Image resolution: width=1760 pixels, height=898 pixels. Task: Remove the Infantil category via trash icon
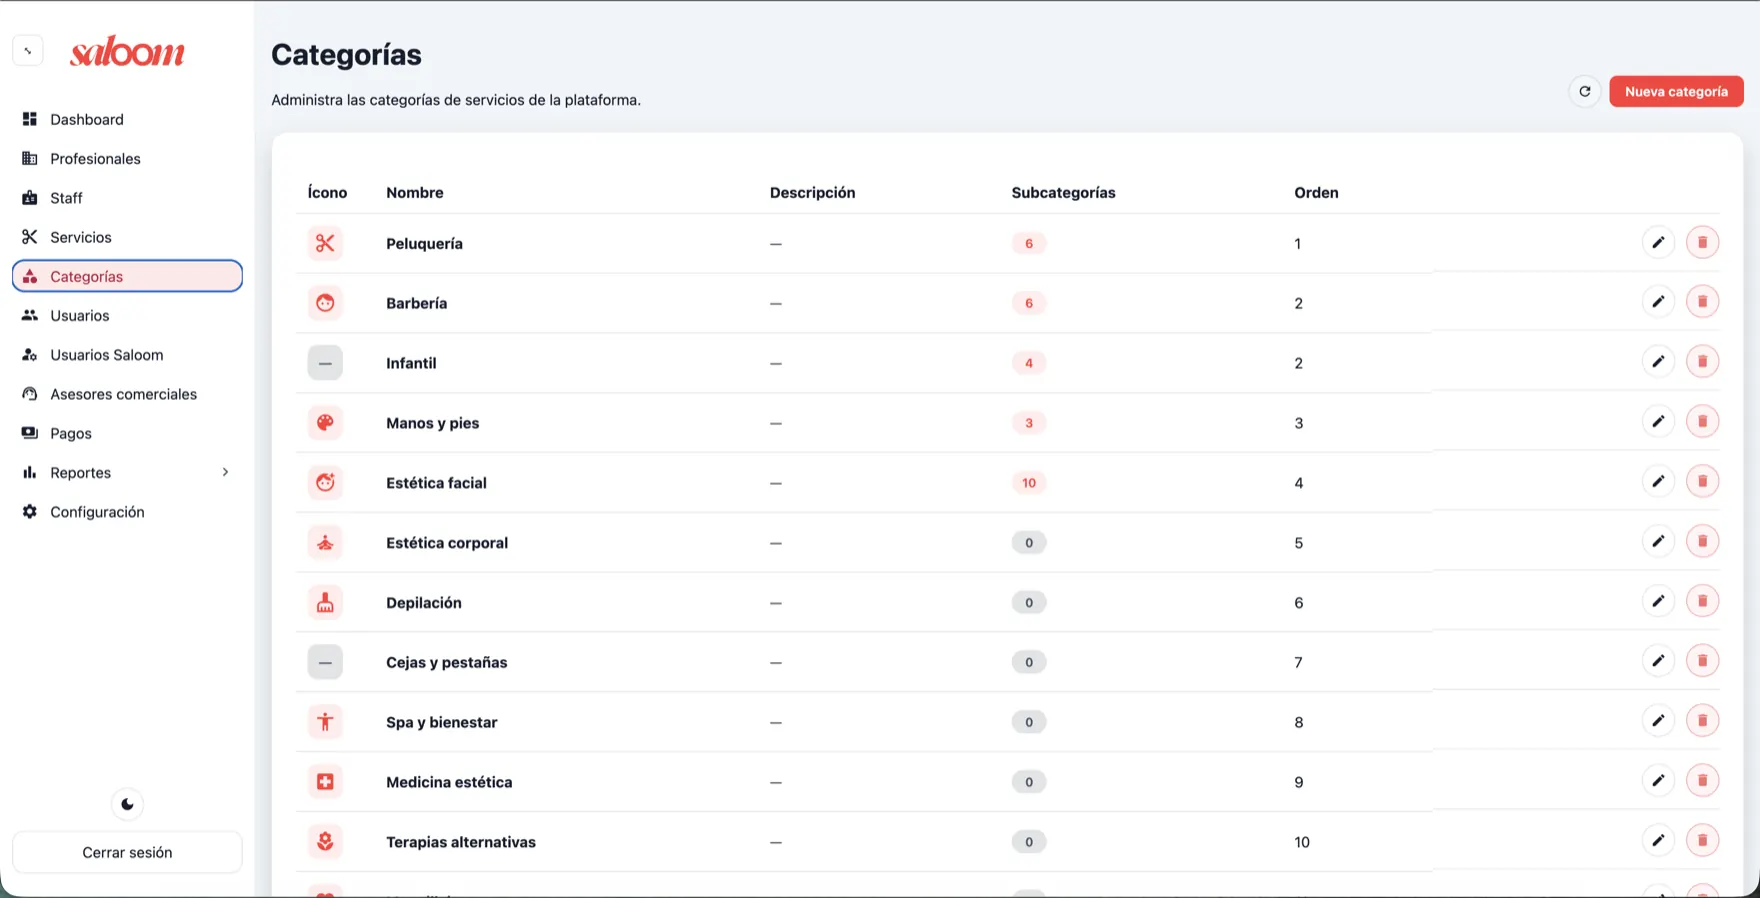(1702, 361)
